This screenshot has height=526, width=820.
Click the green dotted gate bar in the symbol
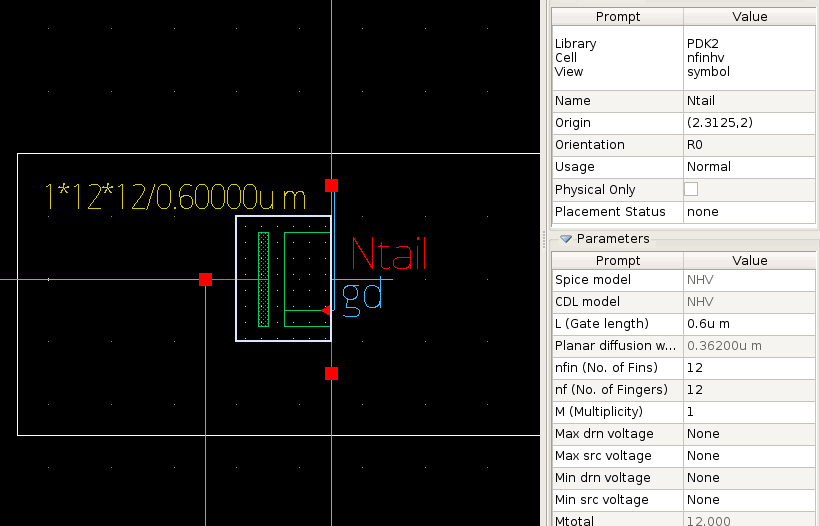point(264,279)
